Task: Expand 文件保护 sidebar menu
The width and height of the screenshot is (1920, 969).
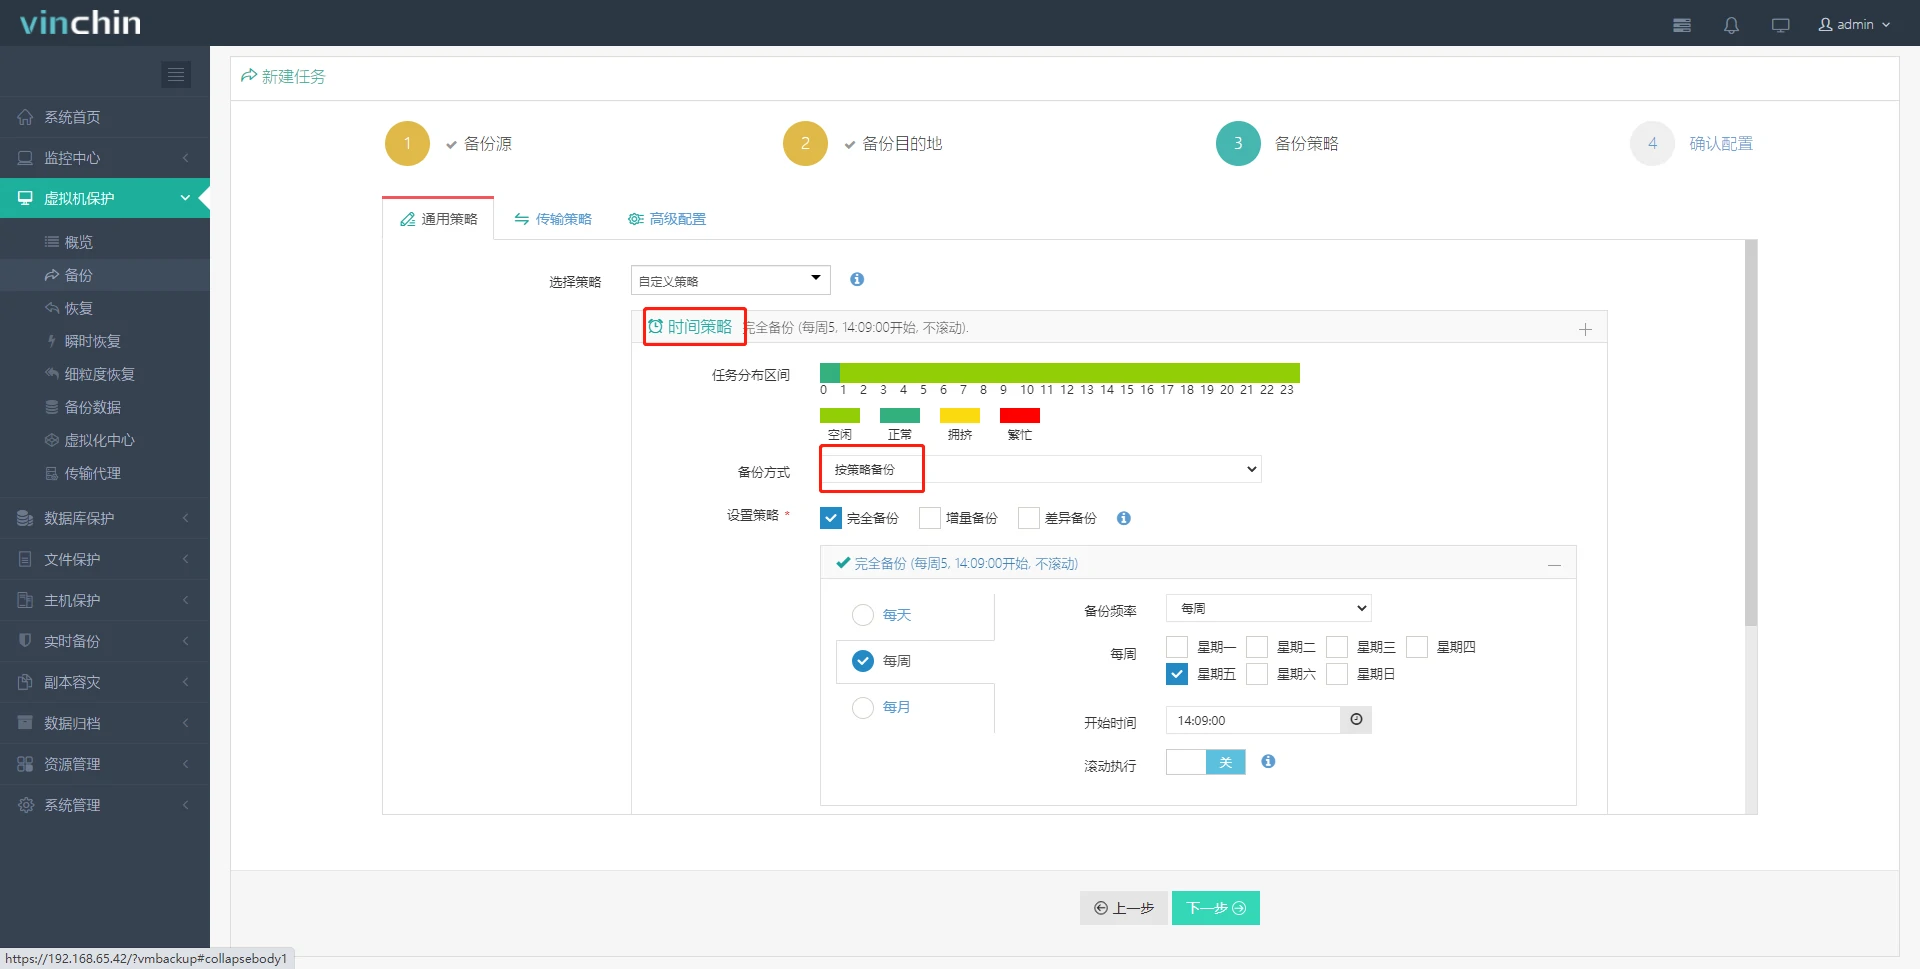Action: (105, 559)
